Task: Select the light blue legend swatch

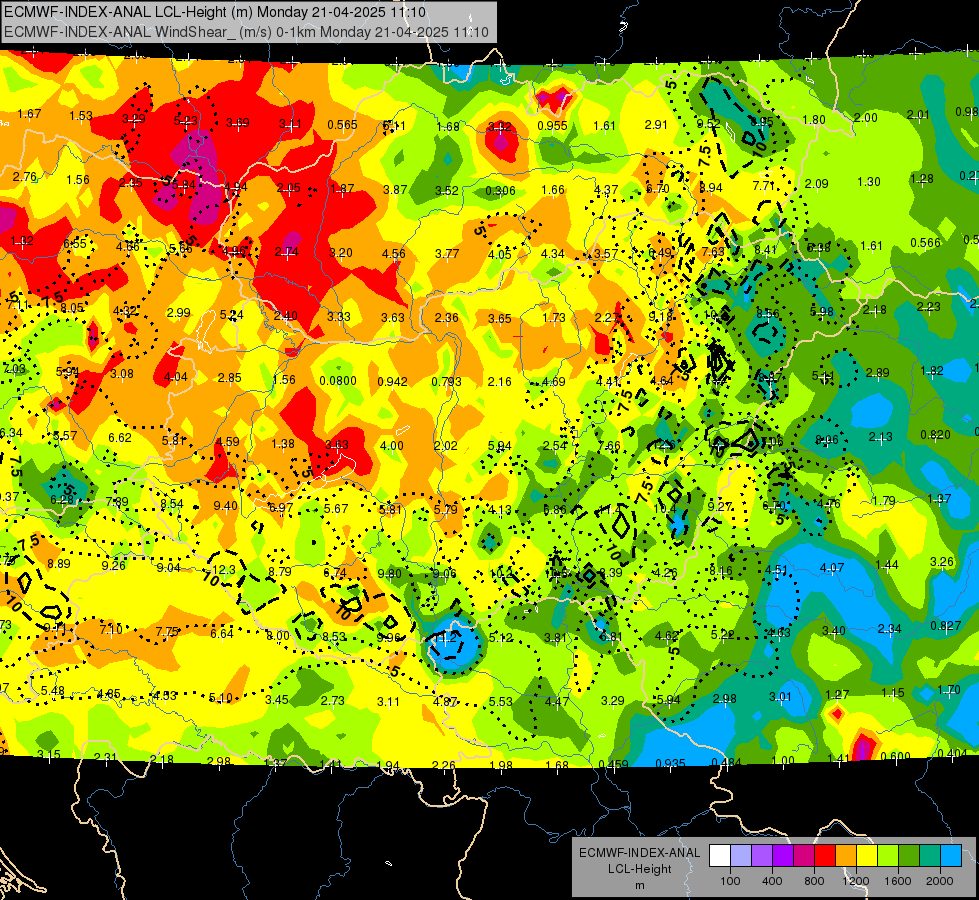Action: 952,856
